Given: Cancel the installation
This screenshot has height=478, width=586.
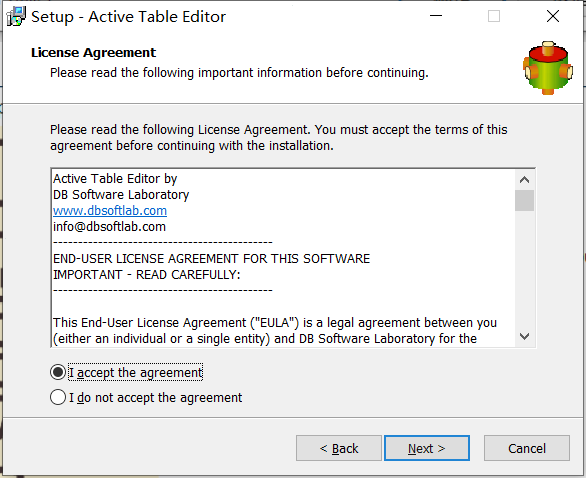Looking at the screenshot, I should click(x=527, y=448).
